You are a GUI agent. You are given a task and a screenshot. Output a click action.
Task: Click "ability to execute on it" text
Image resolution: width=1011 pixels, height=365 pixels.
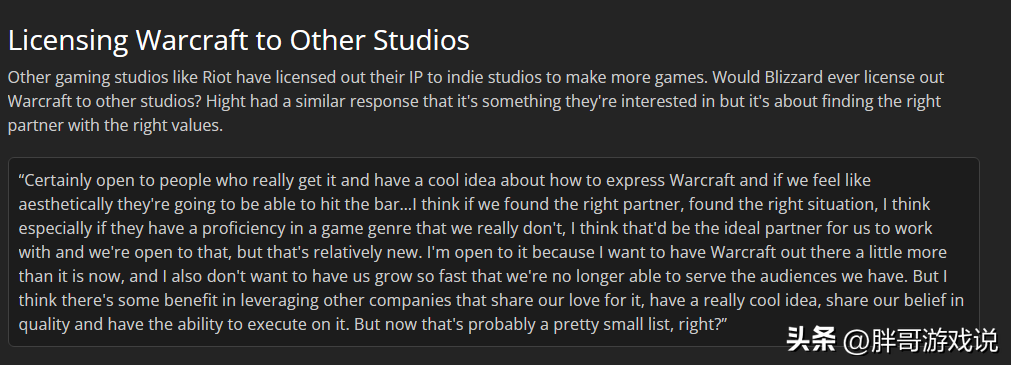coord(250,324)
